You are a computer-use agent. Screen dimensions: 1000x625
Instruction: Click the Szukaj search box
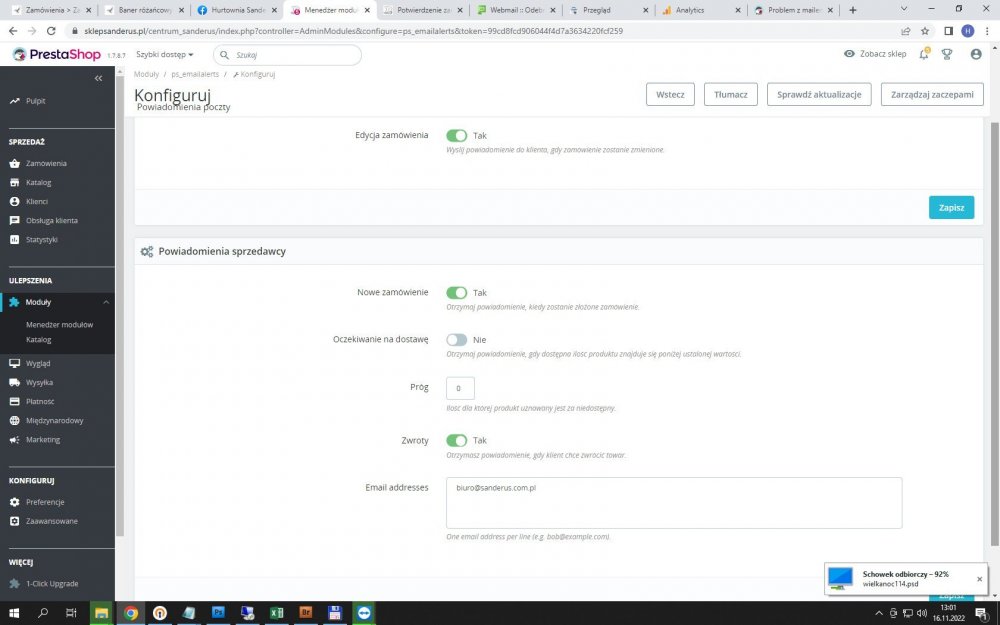[287, 55]
